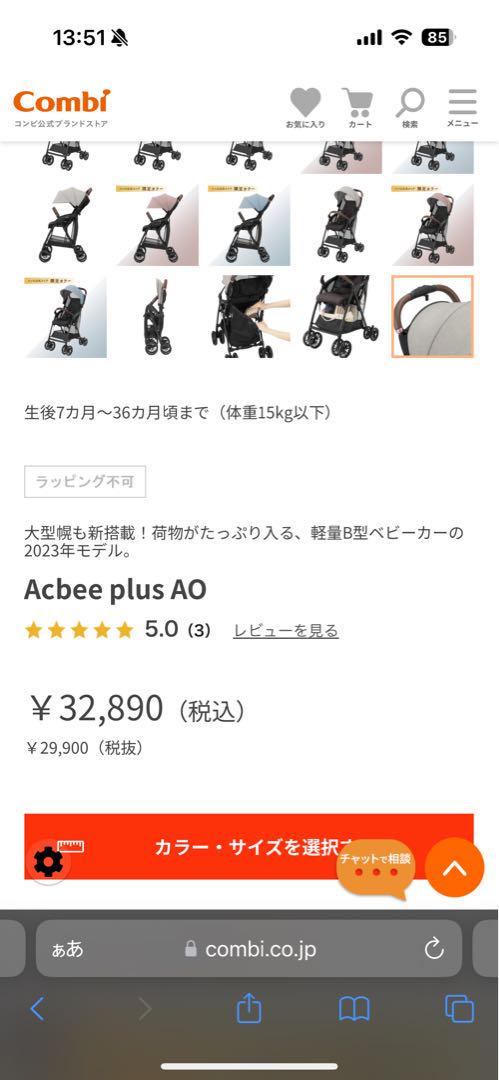Tap the orange scroll-to-top arrow button
The height and width of the screenshot is (1080, 499).
pyautogui.click(x=454, y=867)
